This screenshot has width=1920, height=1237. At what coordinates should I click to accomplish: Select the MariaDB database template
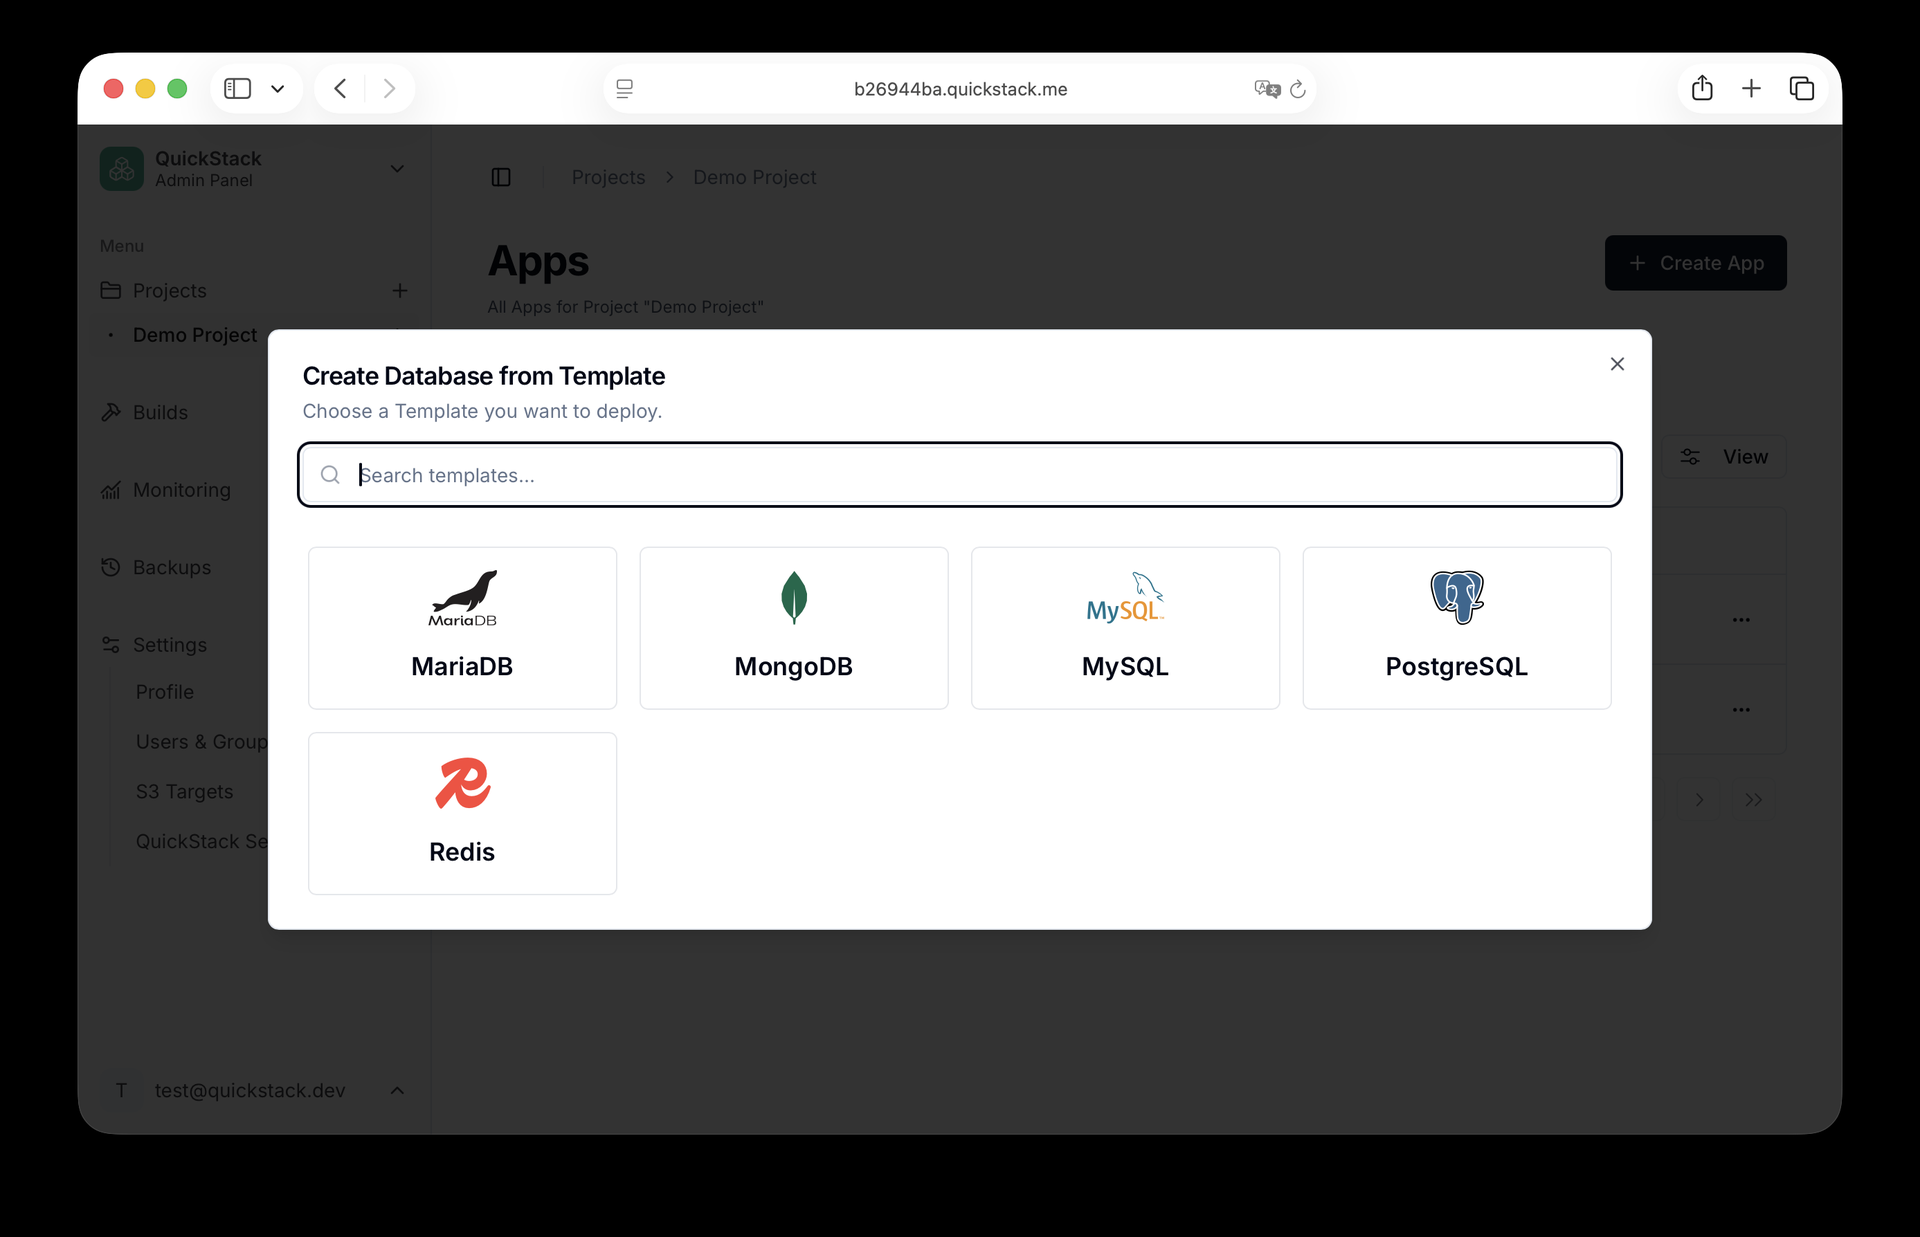462,628
